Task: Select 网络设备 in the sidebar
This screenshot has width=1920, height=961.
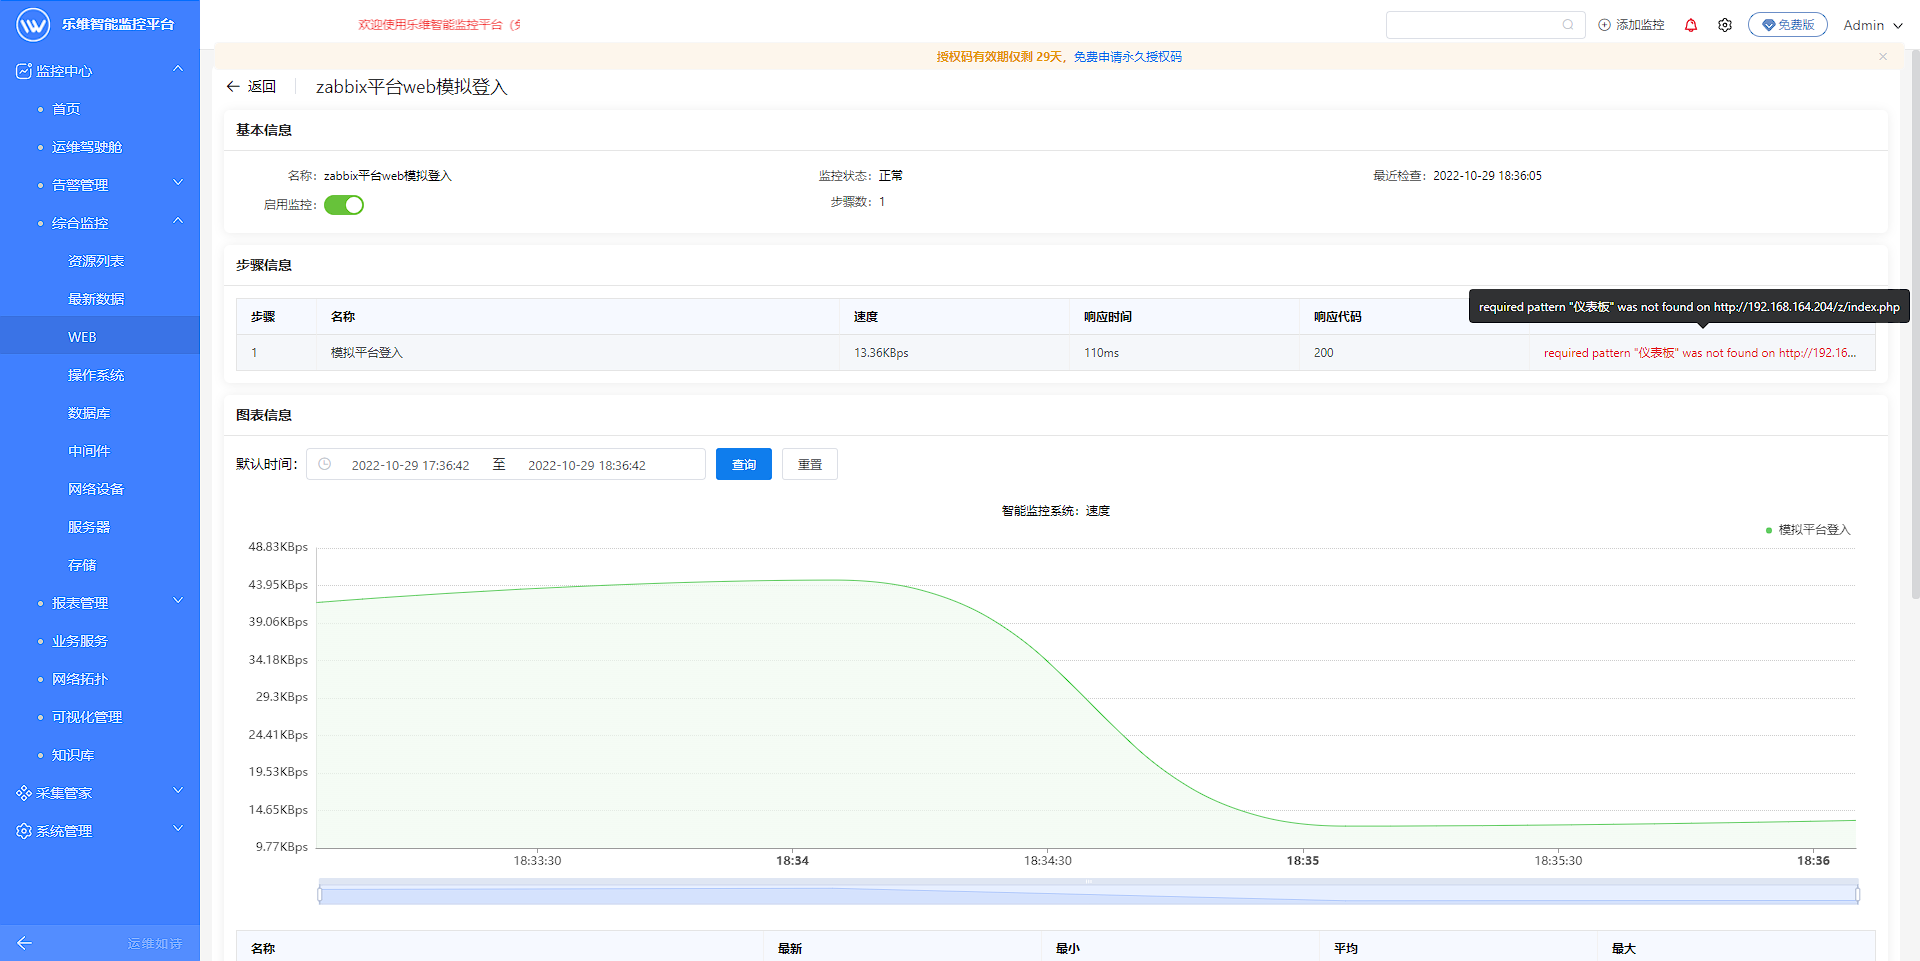Action: coord(96,489)
